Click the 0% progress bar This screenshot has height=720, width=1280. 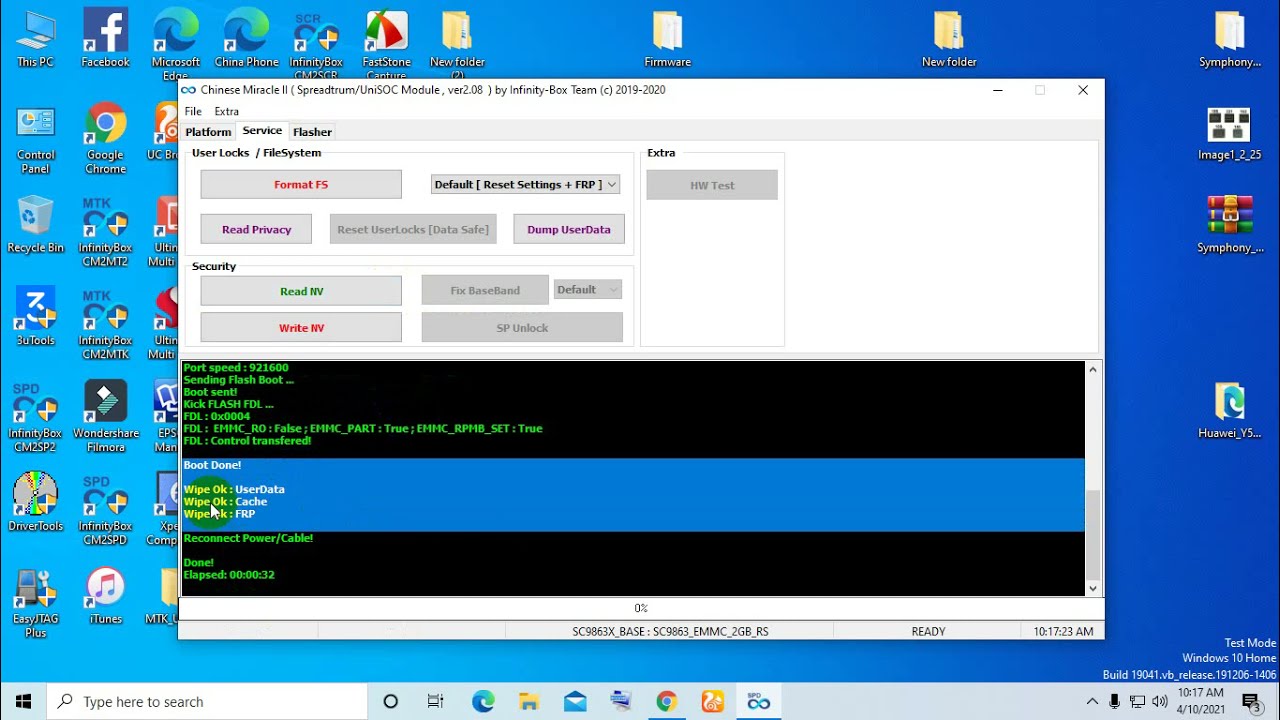(x=641, y=608)
